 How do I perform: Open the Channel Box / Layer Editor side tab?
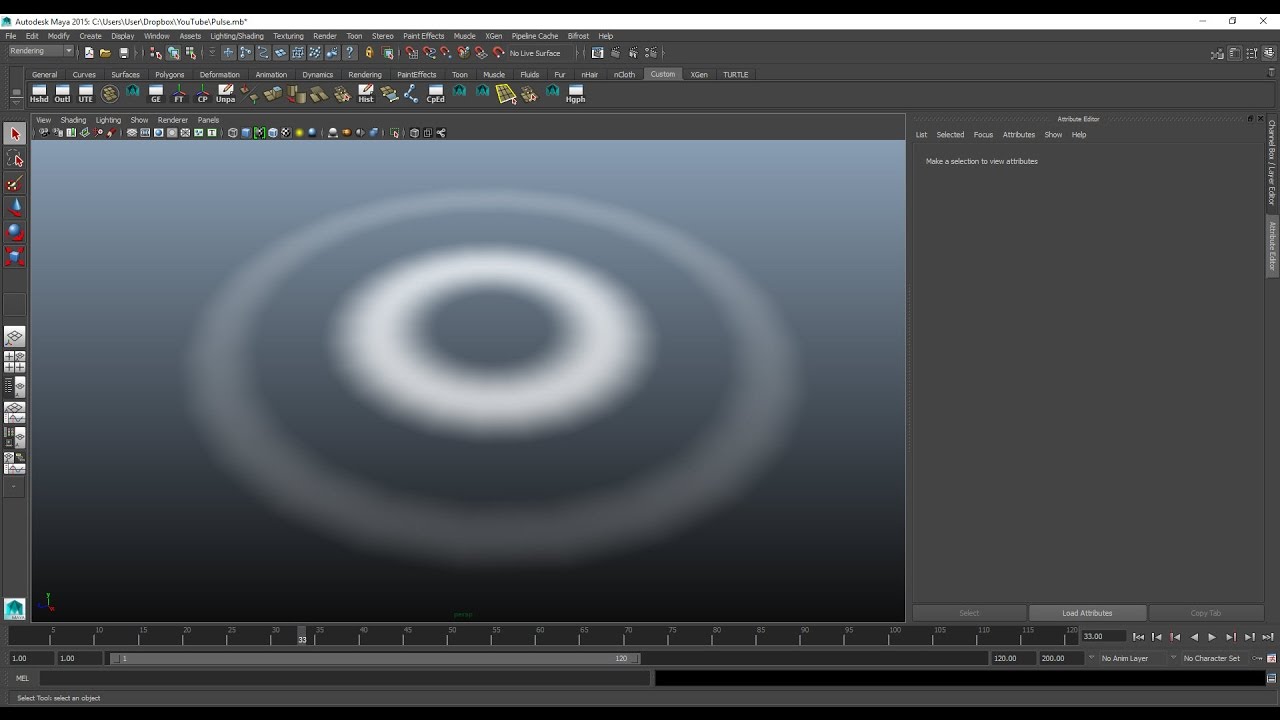(1272, 163)
